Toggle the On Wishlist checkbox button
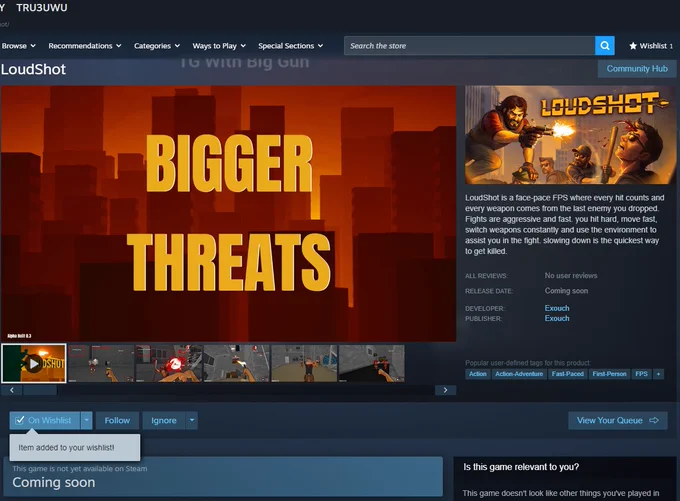The height and width of the screenshot is (501, 680). pyautogui.click(x=45, y=420)
